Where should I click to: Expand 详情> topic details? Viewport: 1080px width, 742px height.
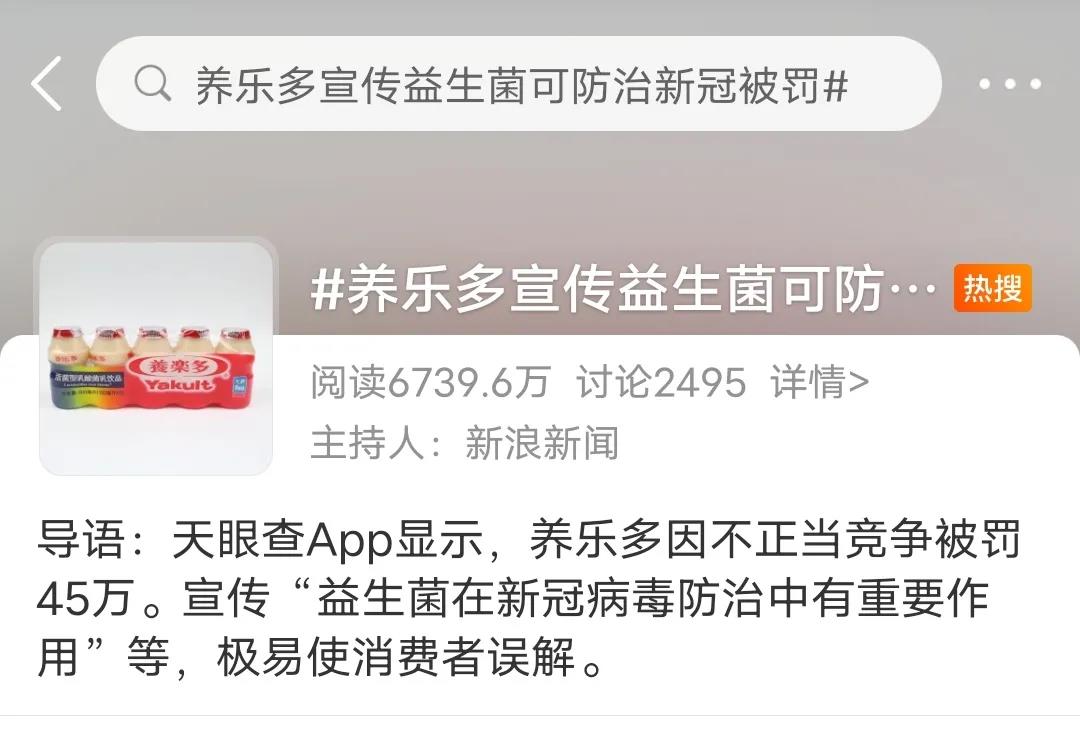click(x=820, y=382)
